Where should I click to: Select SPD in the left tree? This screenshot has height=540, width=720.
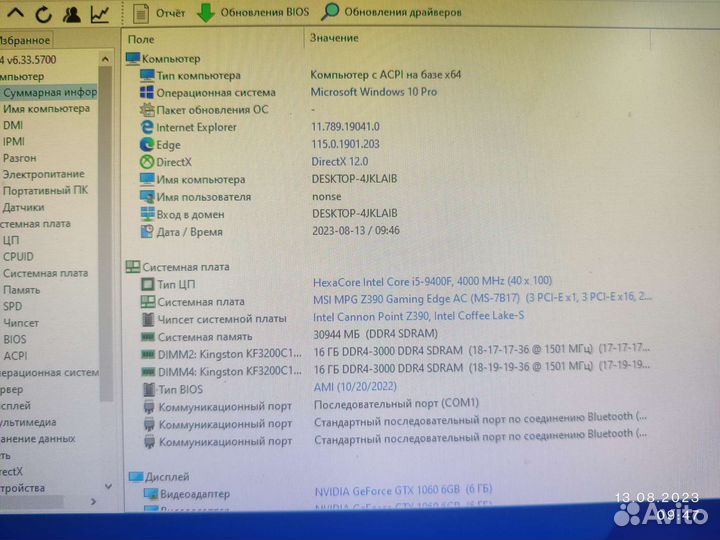click(12, 306)
